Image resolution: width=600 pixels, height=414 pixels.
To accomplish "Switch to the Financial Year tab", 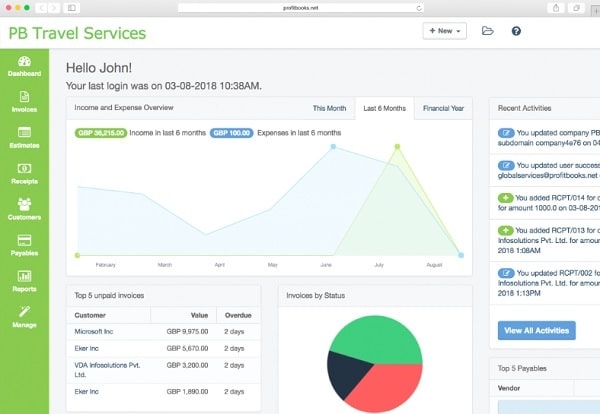I will click(x=443, y=108).
